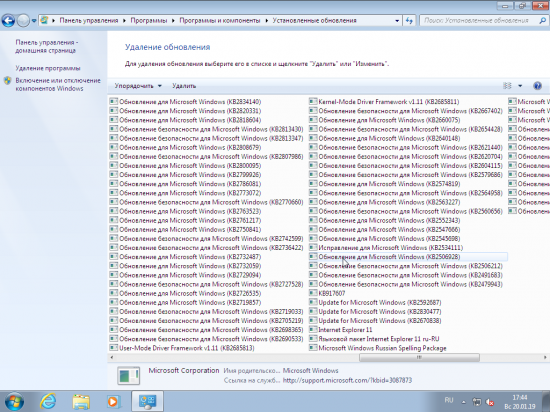Expand the address bar history dropdown
This screenshot has width=550, height=412.
397,21
